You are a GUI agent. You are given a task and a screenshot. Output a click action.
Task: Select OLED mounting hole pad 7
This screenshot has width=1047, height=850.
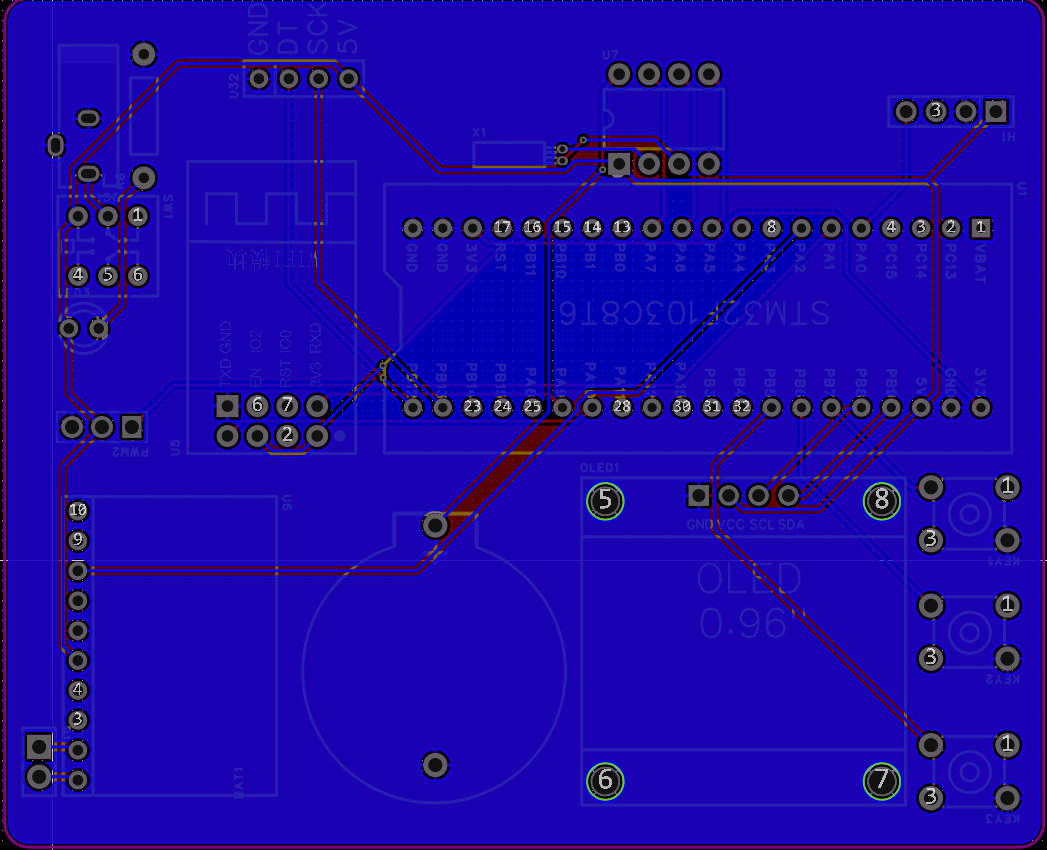click(881, 781)
